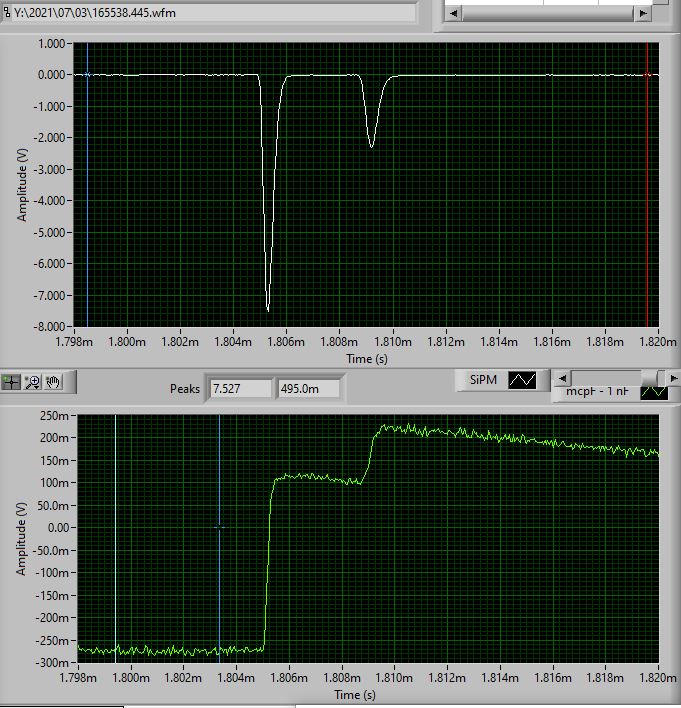This screenshot has width=681, height=708.
Task: Click the -300m Y-axis label on lower graph
Action: 52,663
